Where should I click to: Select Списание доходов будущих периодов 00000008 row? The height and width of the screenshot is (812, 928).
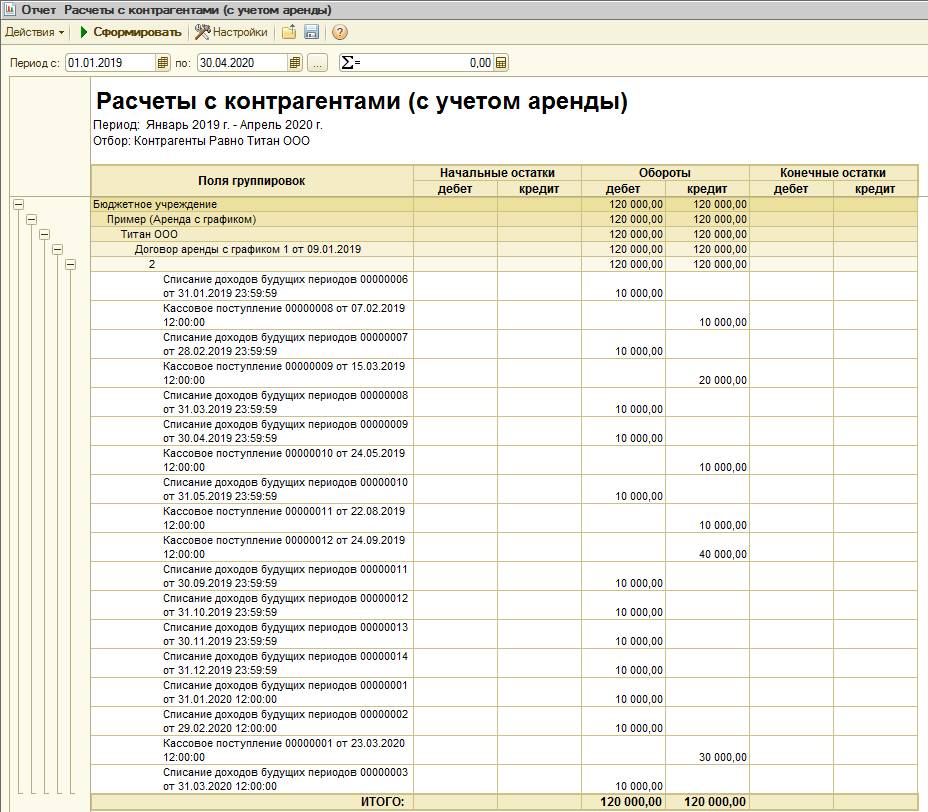504,402
